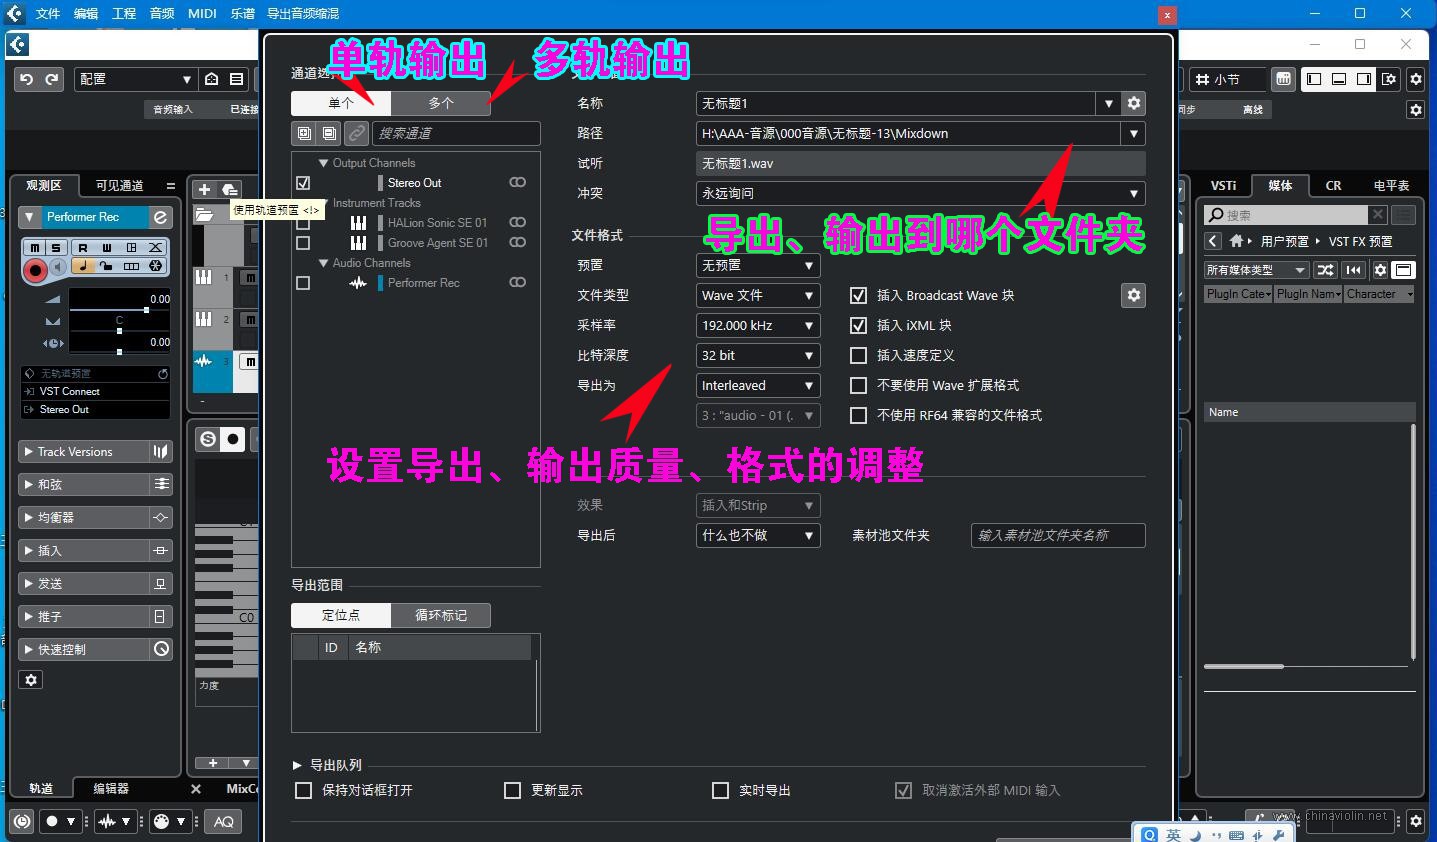This screenshot has width=1437, height=842.
Task: Switch to the VSTi tab in right zone
Action: 1224,185
